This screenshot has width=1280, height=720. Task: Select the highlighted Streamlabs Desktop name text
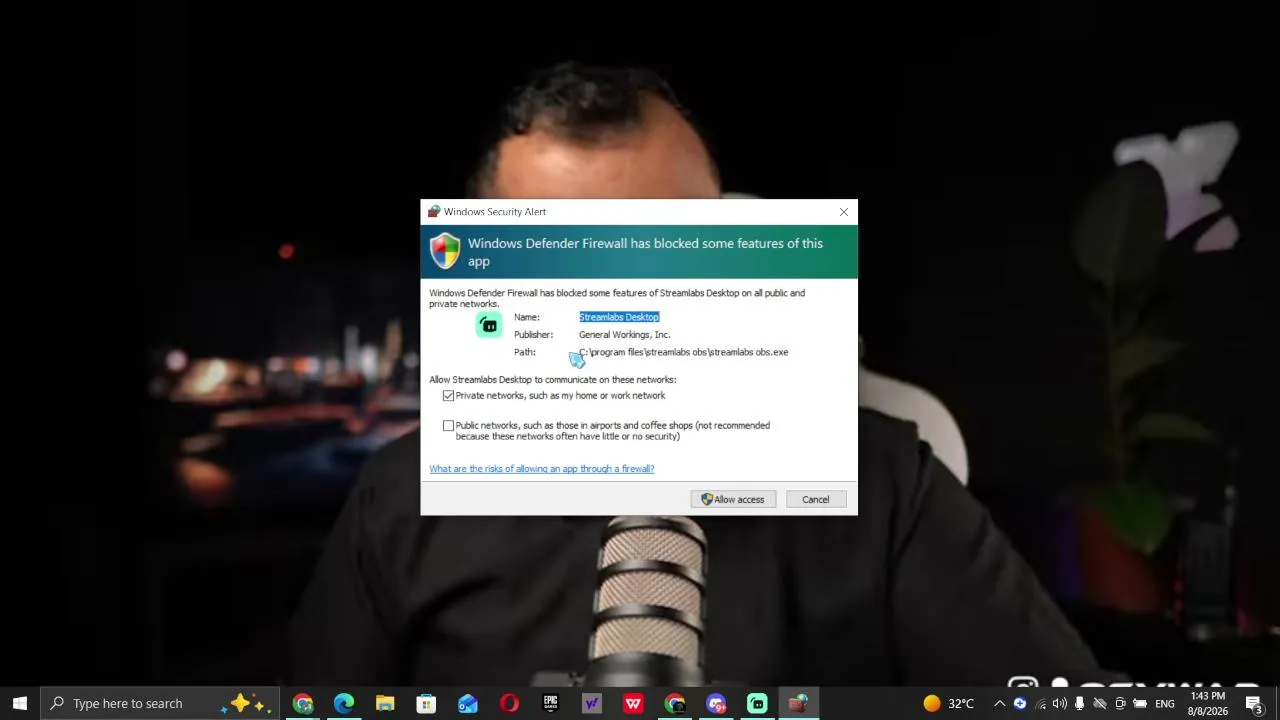[619, 317]
